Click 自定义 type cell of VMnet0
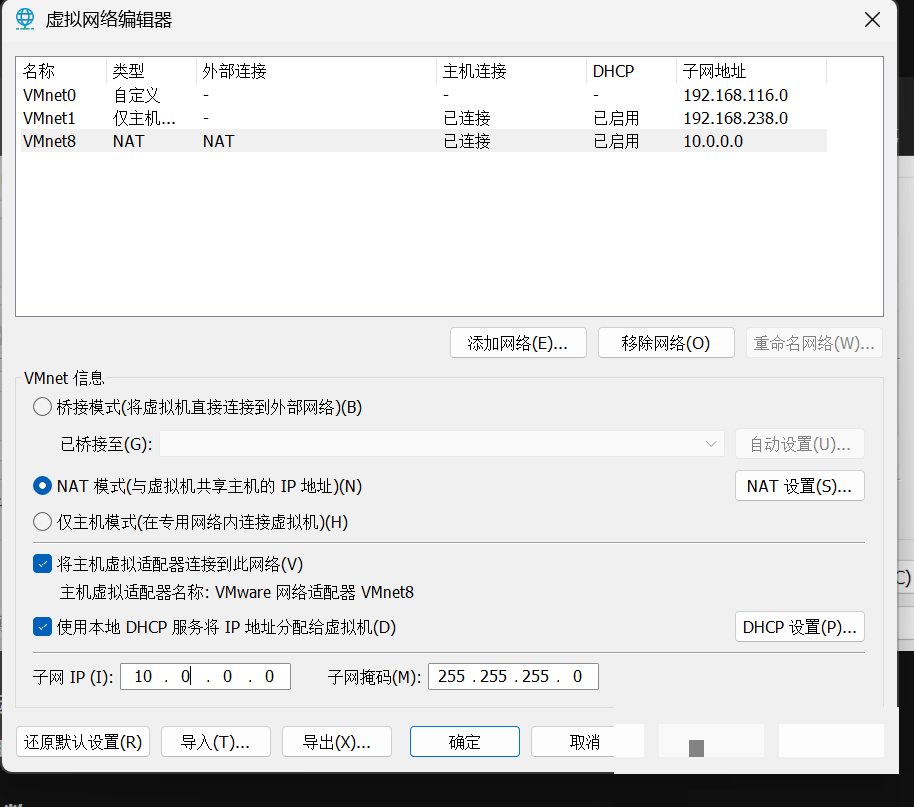The image size is (914, 807). 136,95
